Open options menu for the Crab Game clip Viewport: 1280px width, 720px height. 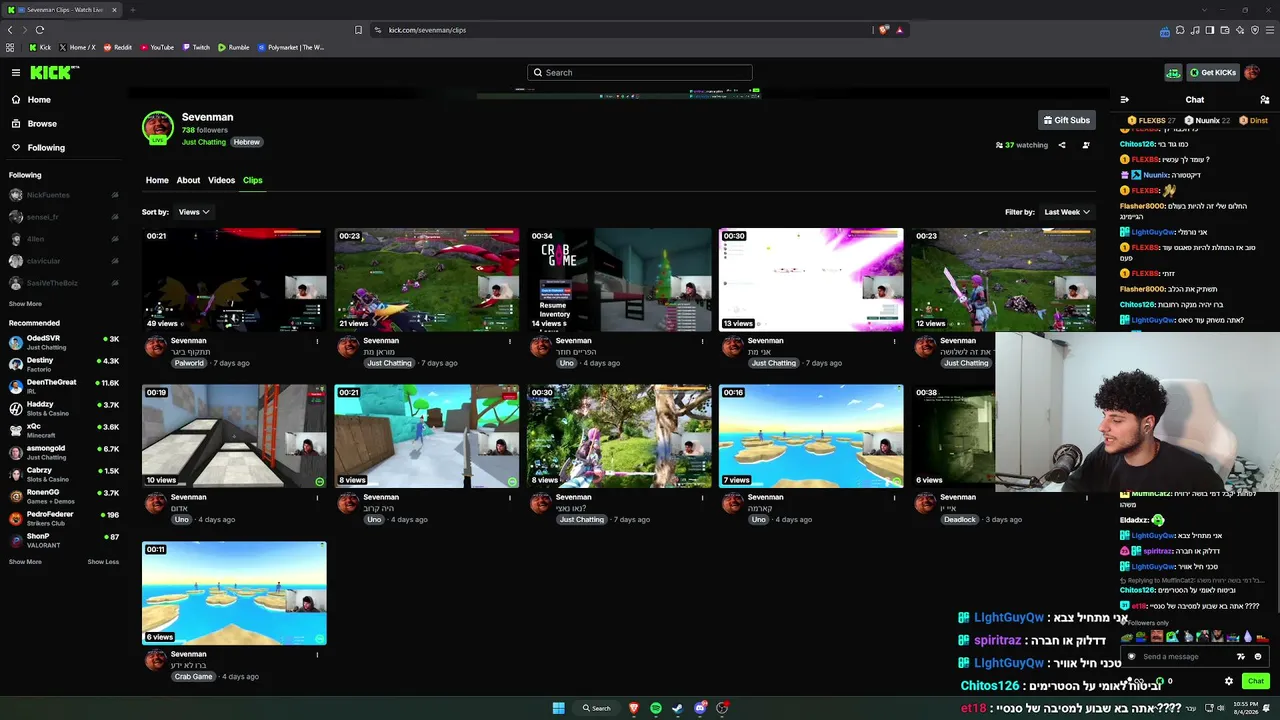[x=317, y=655]
